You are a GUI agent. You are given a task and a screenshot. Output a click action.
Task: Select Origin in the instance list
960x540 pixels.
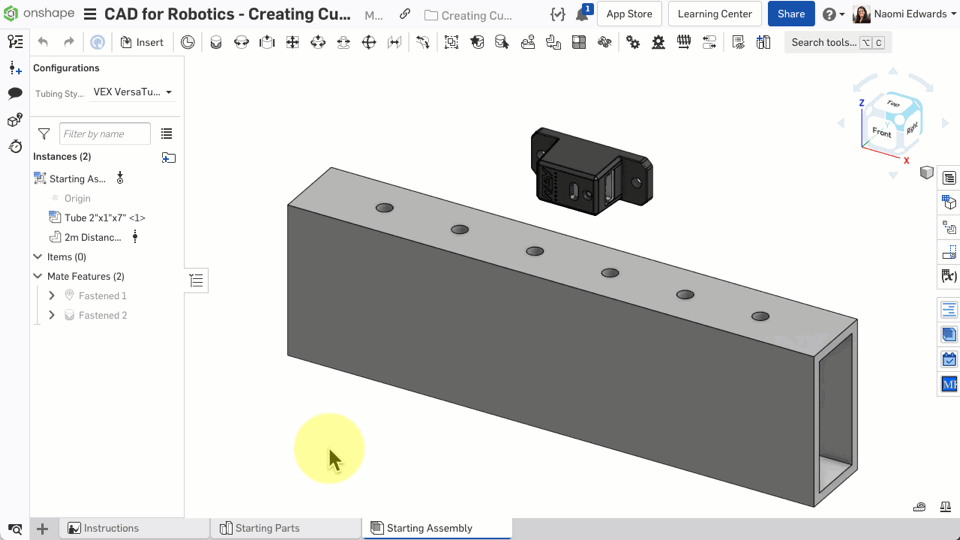click(77, 198)
